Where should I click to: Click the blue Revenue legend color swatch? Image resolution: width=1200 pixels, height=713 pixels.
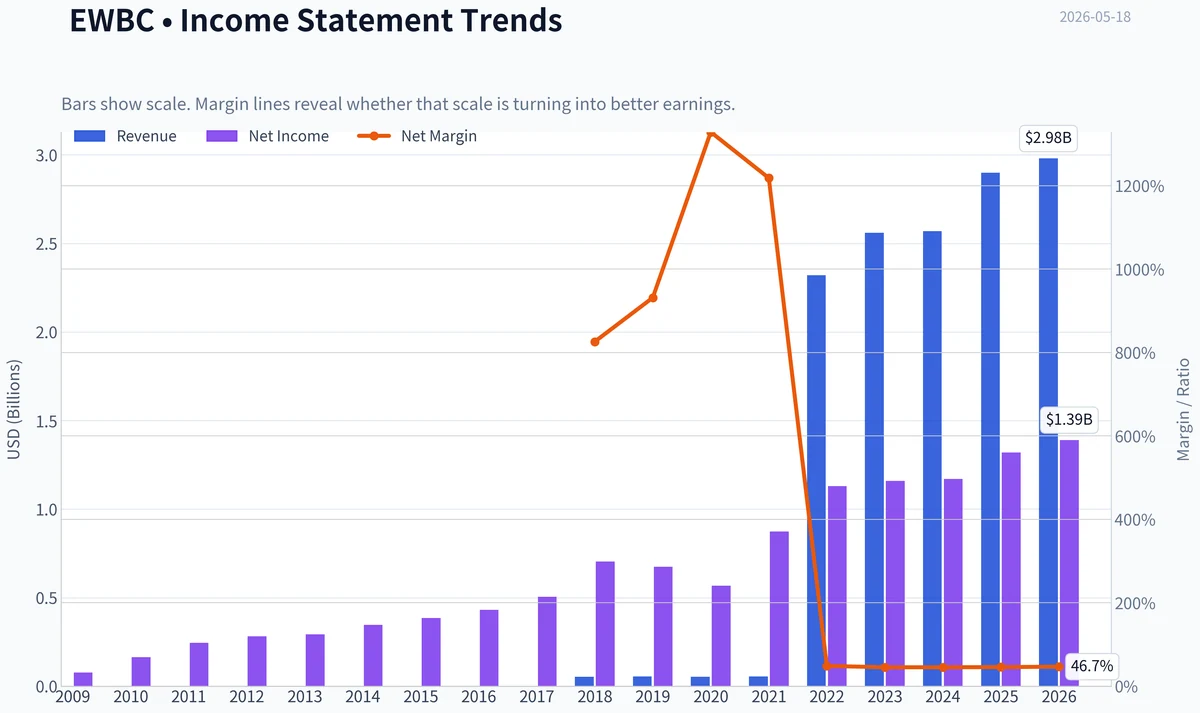(89, 136)
